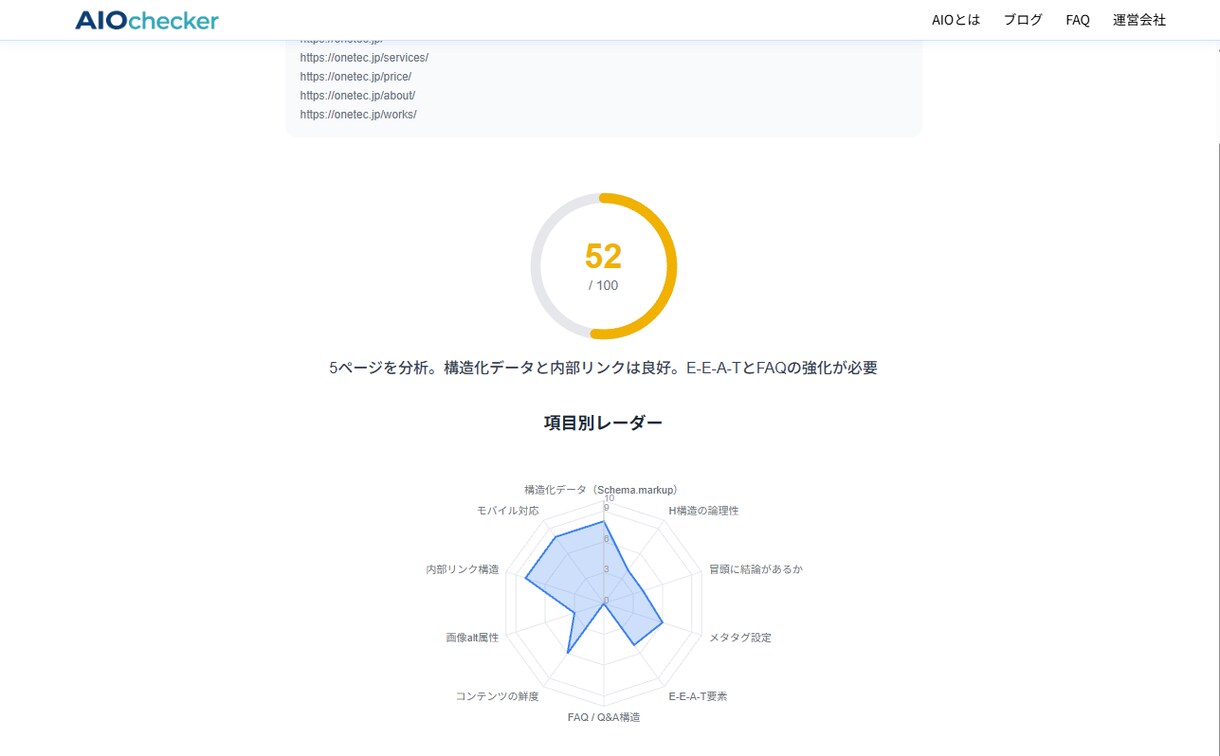
Task: Click the 構造化データ (Schema.markup) radar label
Action: point(603,490)
